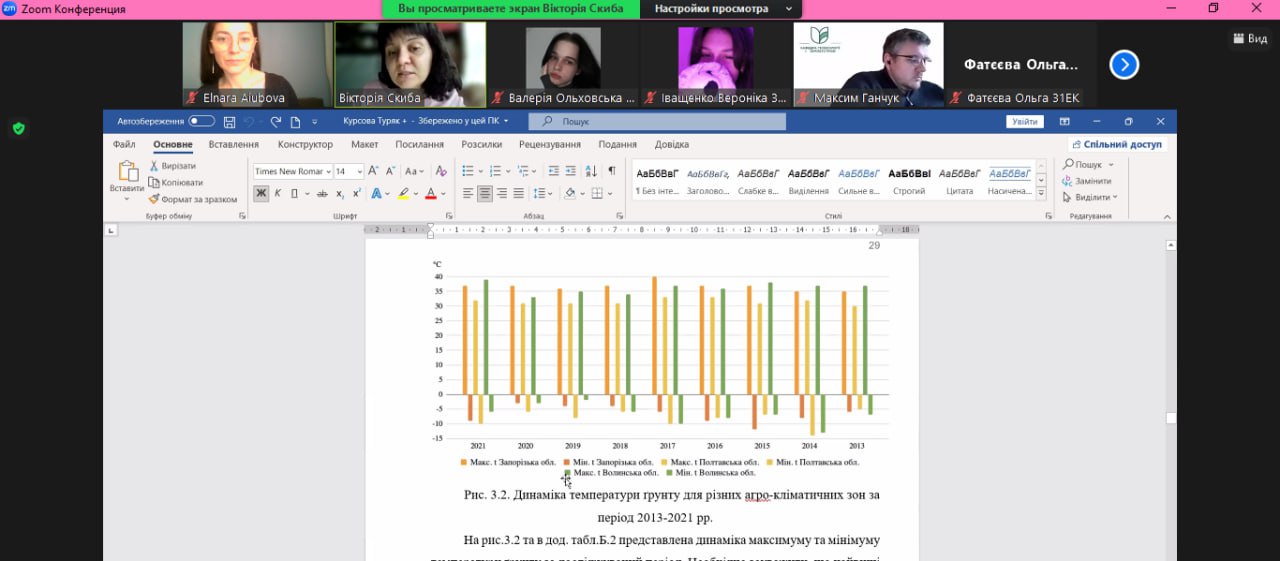Toggle subscript formatting
The height and width of the screenshot is (561, 1280).
click(x=340, y=193)
